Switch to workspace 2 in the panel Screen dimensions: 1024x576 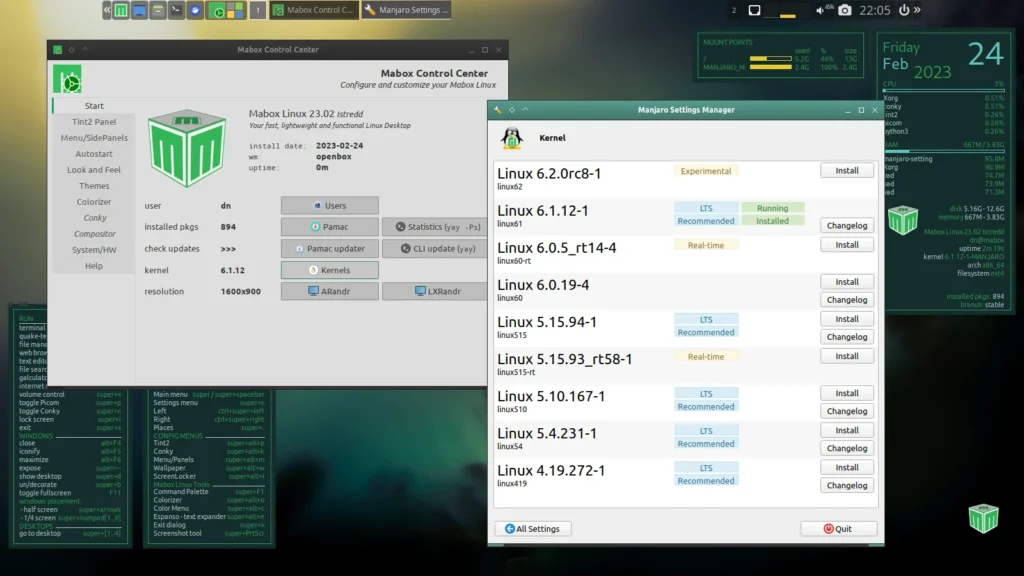(734, 10)
